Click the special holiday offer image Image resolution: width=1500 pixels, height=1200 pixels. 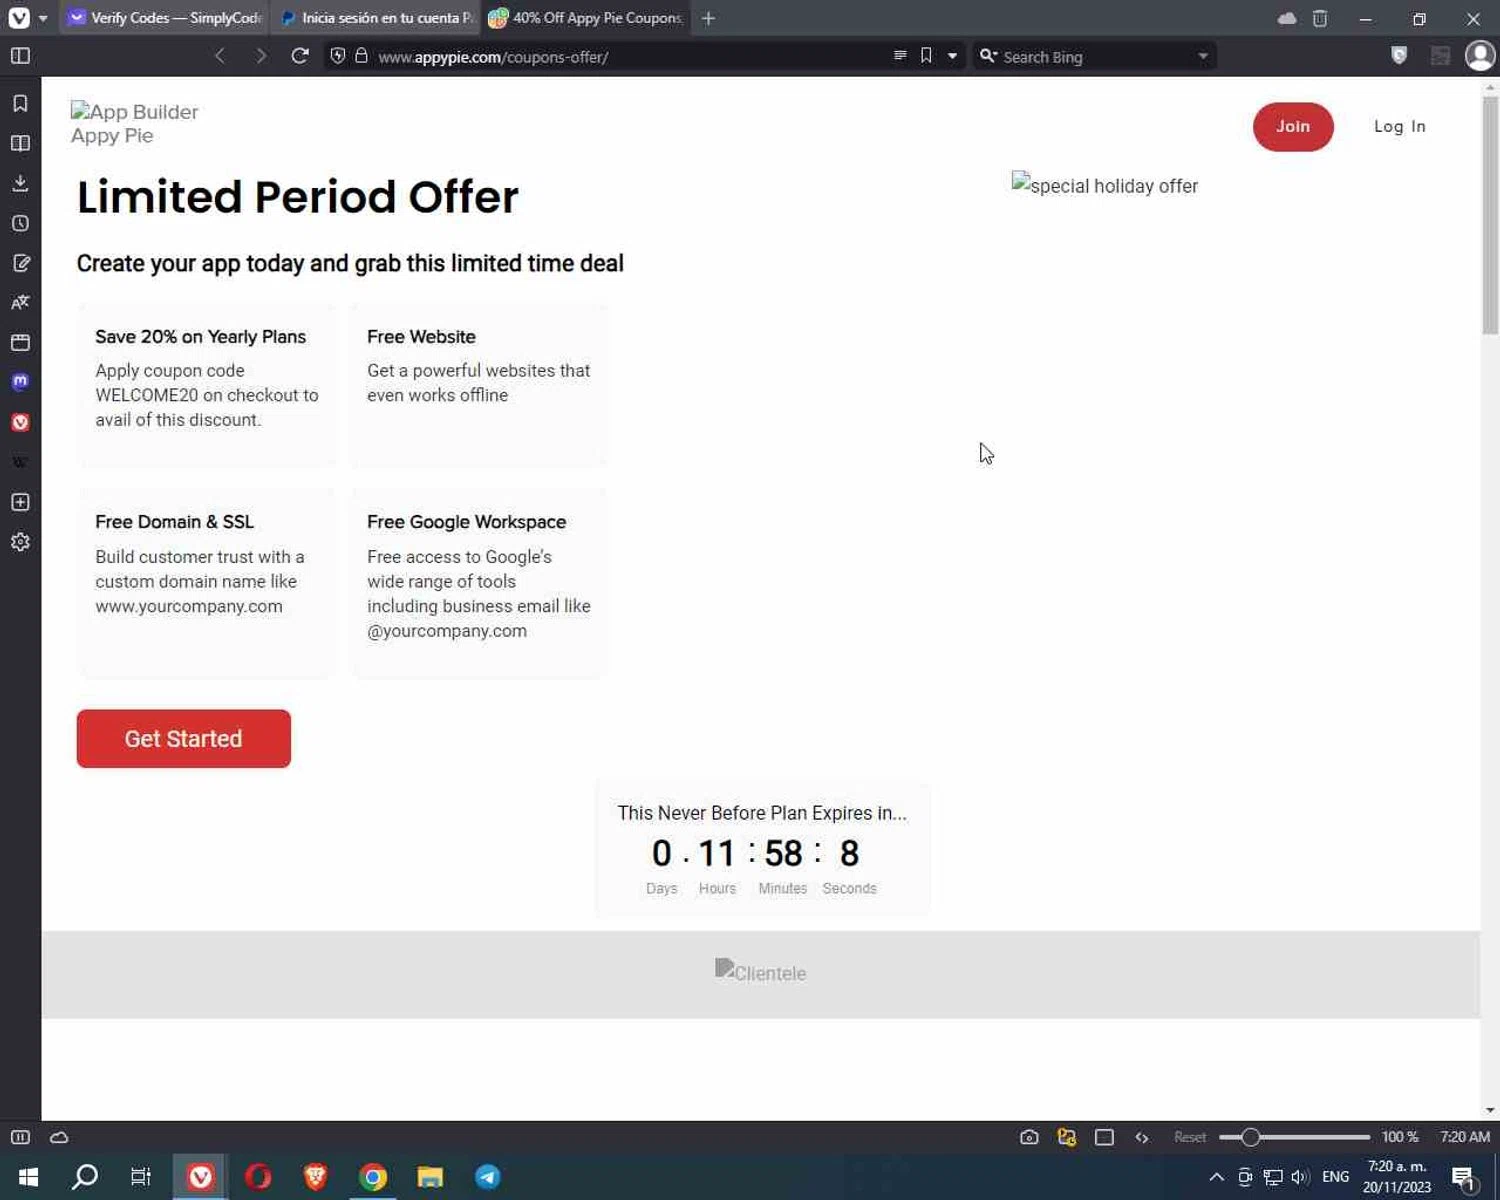pos(1104,185)
